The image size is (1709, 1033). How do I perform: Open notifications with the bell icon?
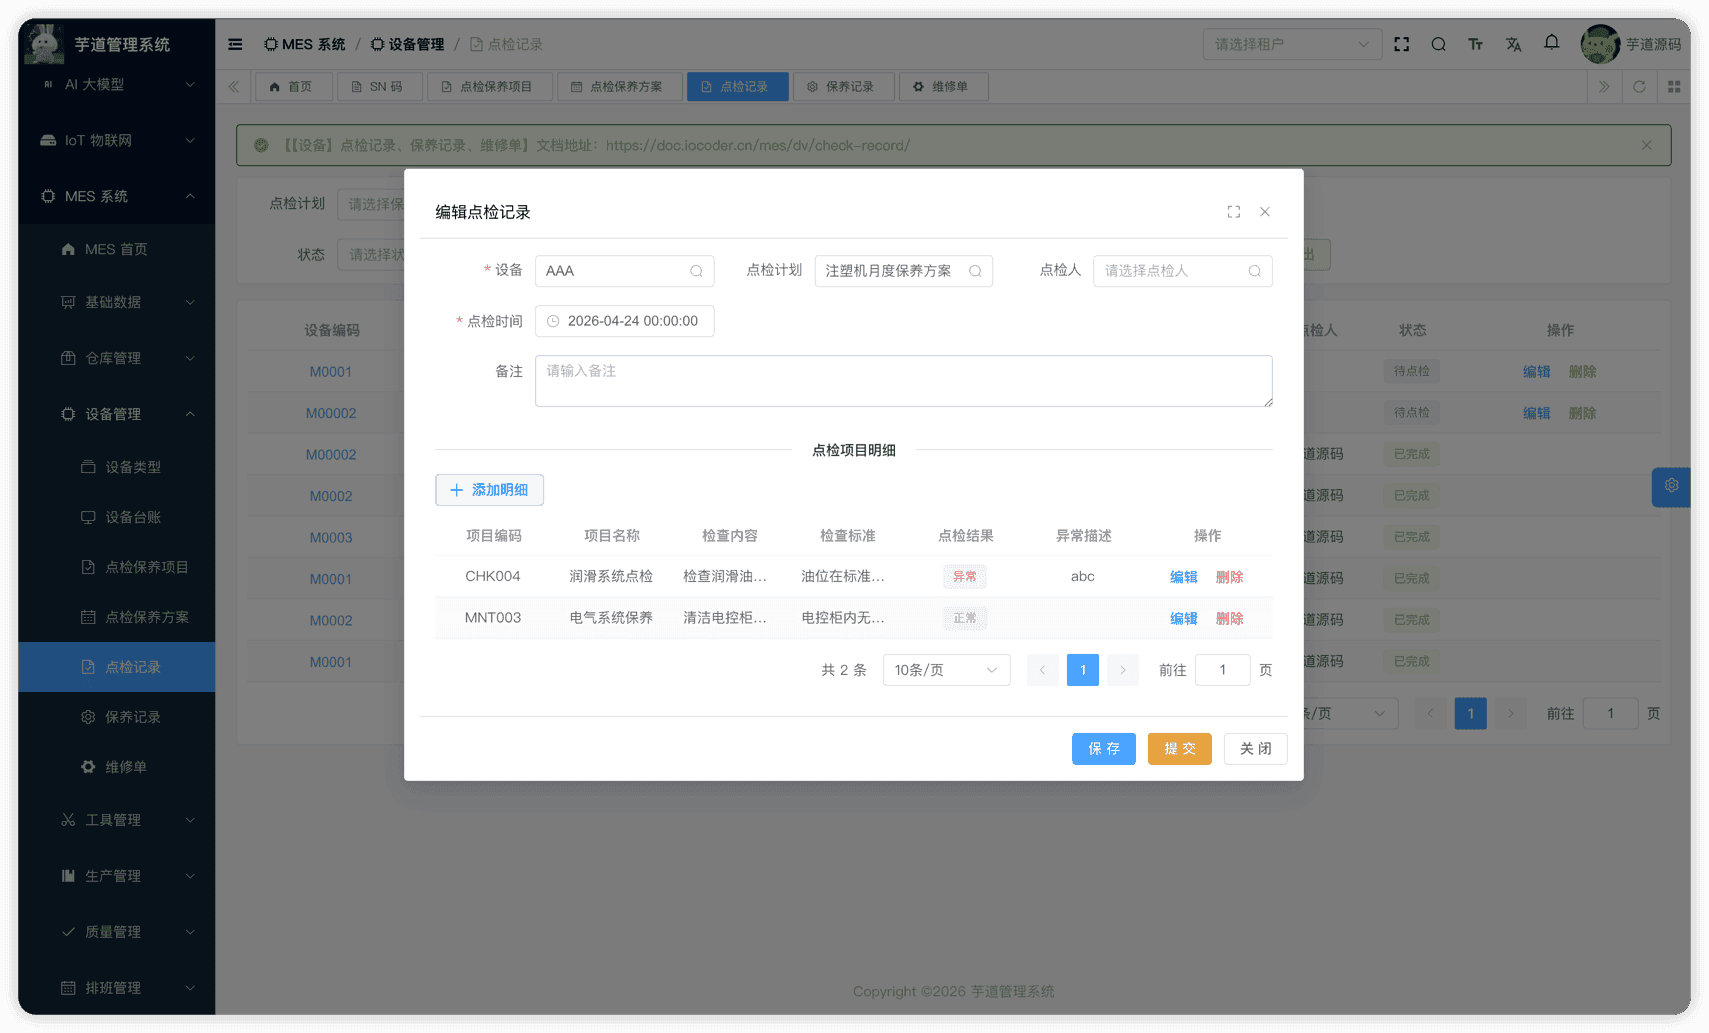(x=1551, y=44)
